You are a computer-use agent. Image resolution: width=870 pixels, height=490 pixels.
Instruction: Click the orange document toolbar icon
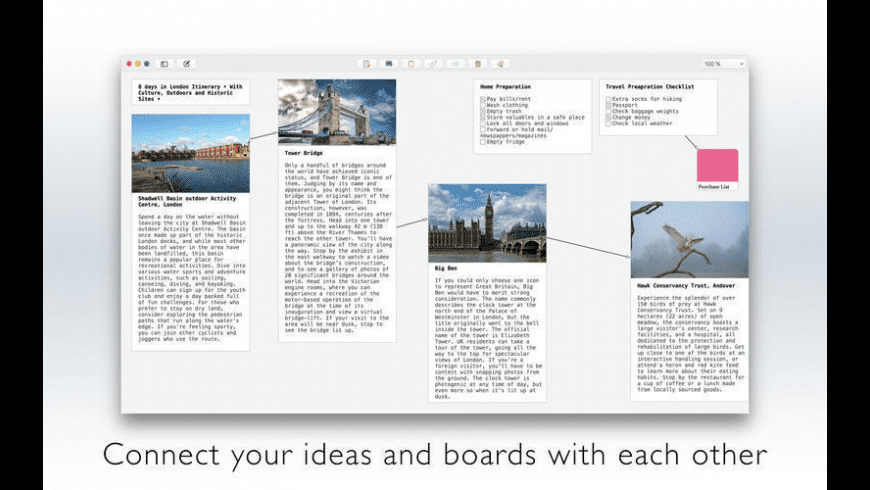(478, 64)
